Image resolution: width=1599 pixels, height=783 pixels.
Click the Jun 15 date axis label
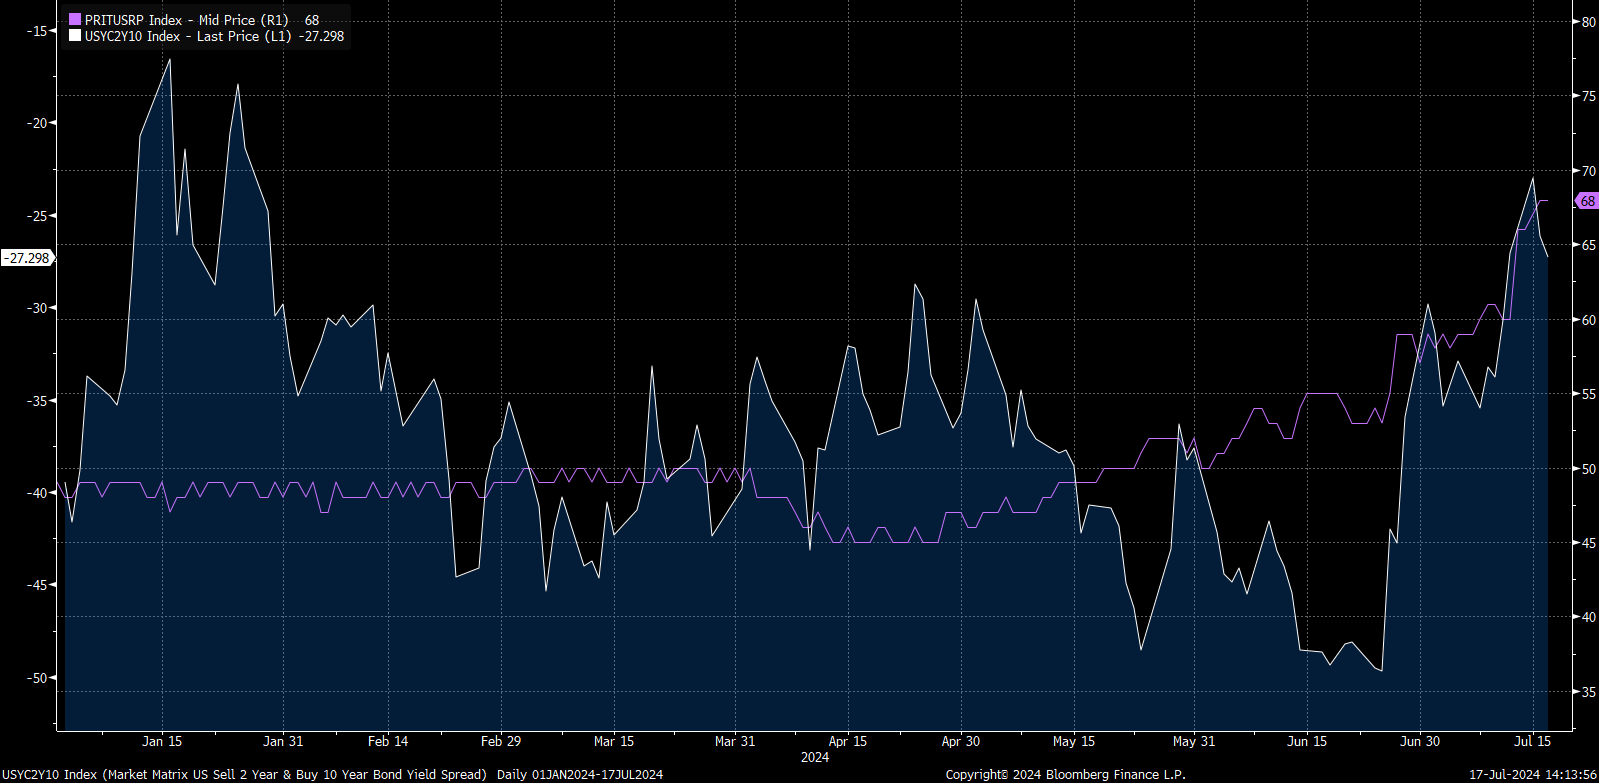coord(1307,741)
